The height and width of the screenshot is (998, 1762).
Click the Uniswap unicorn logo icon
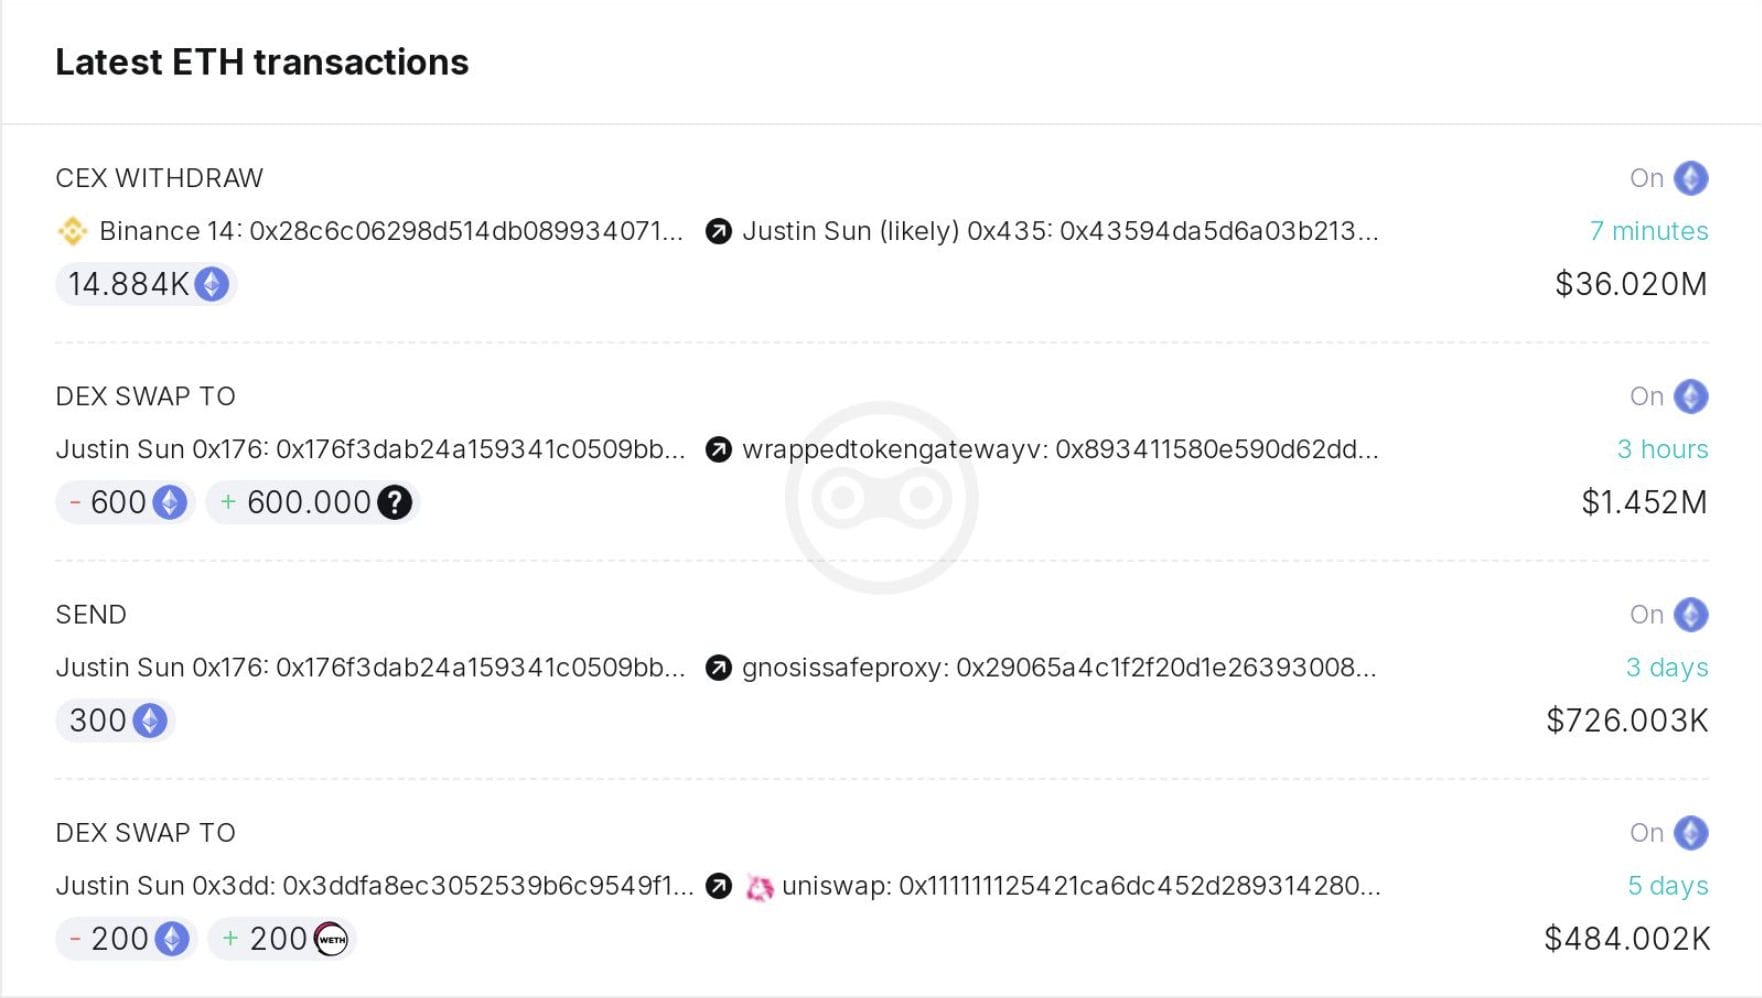click(x=760, y=887)
